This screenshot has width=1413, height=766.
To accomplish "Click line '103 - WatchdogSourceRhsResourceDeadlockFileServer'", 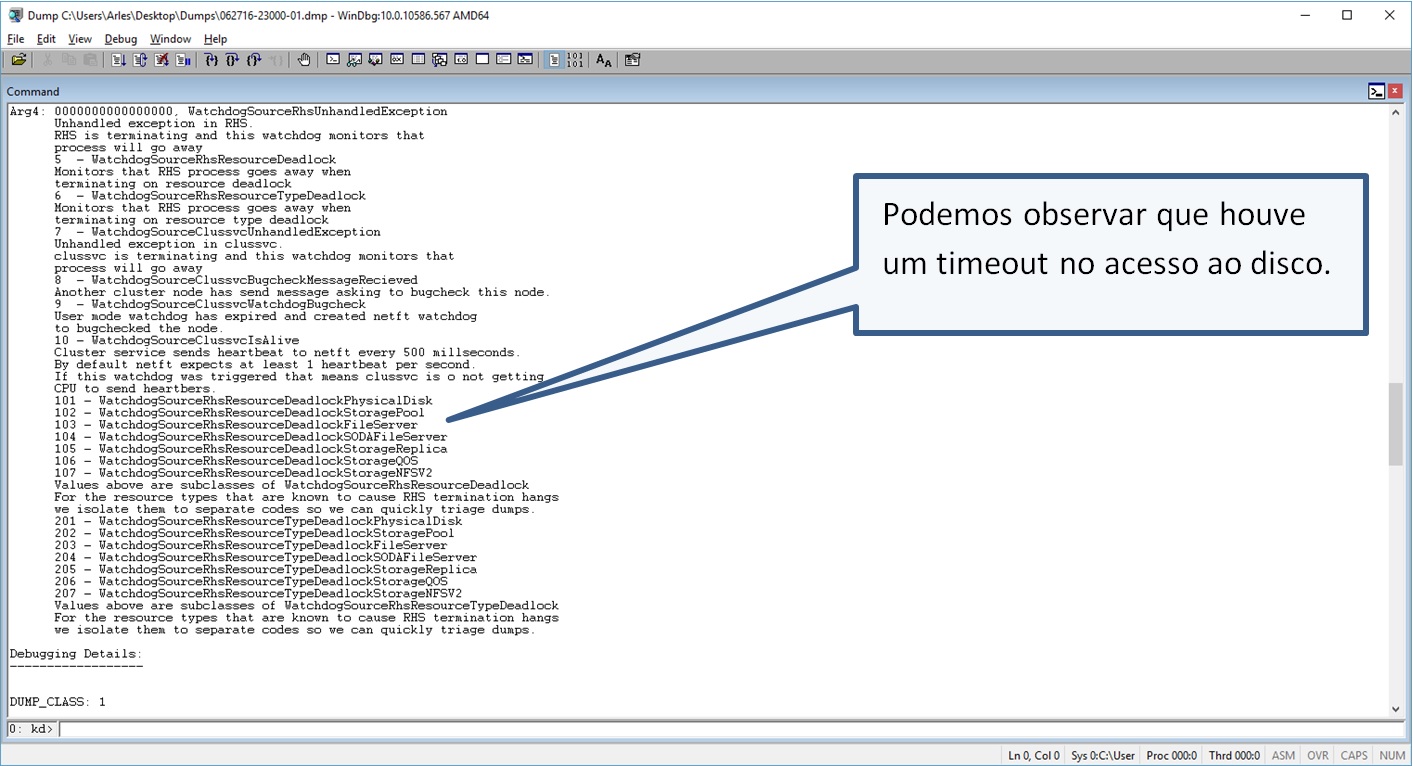I will 235,425.
